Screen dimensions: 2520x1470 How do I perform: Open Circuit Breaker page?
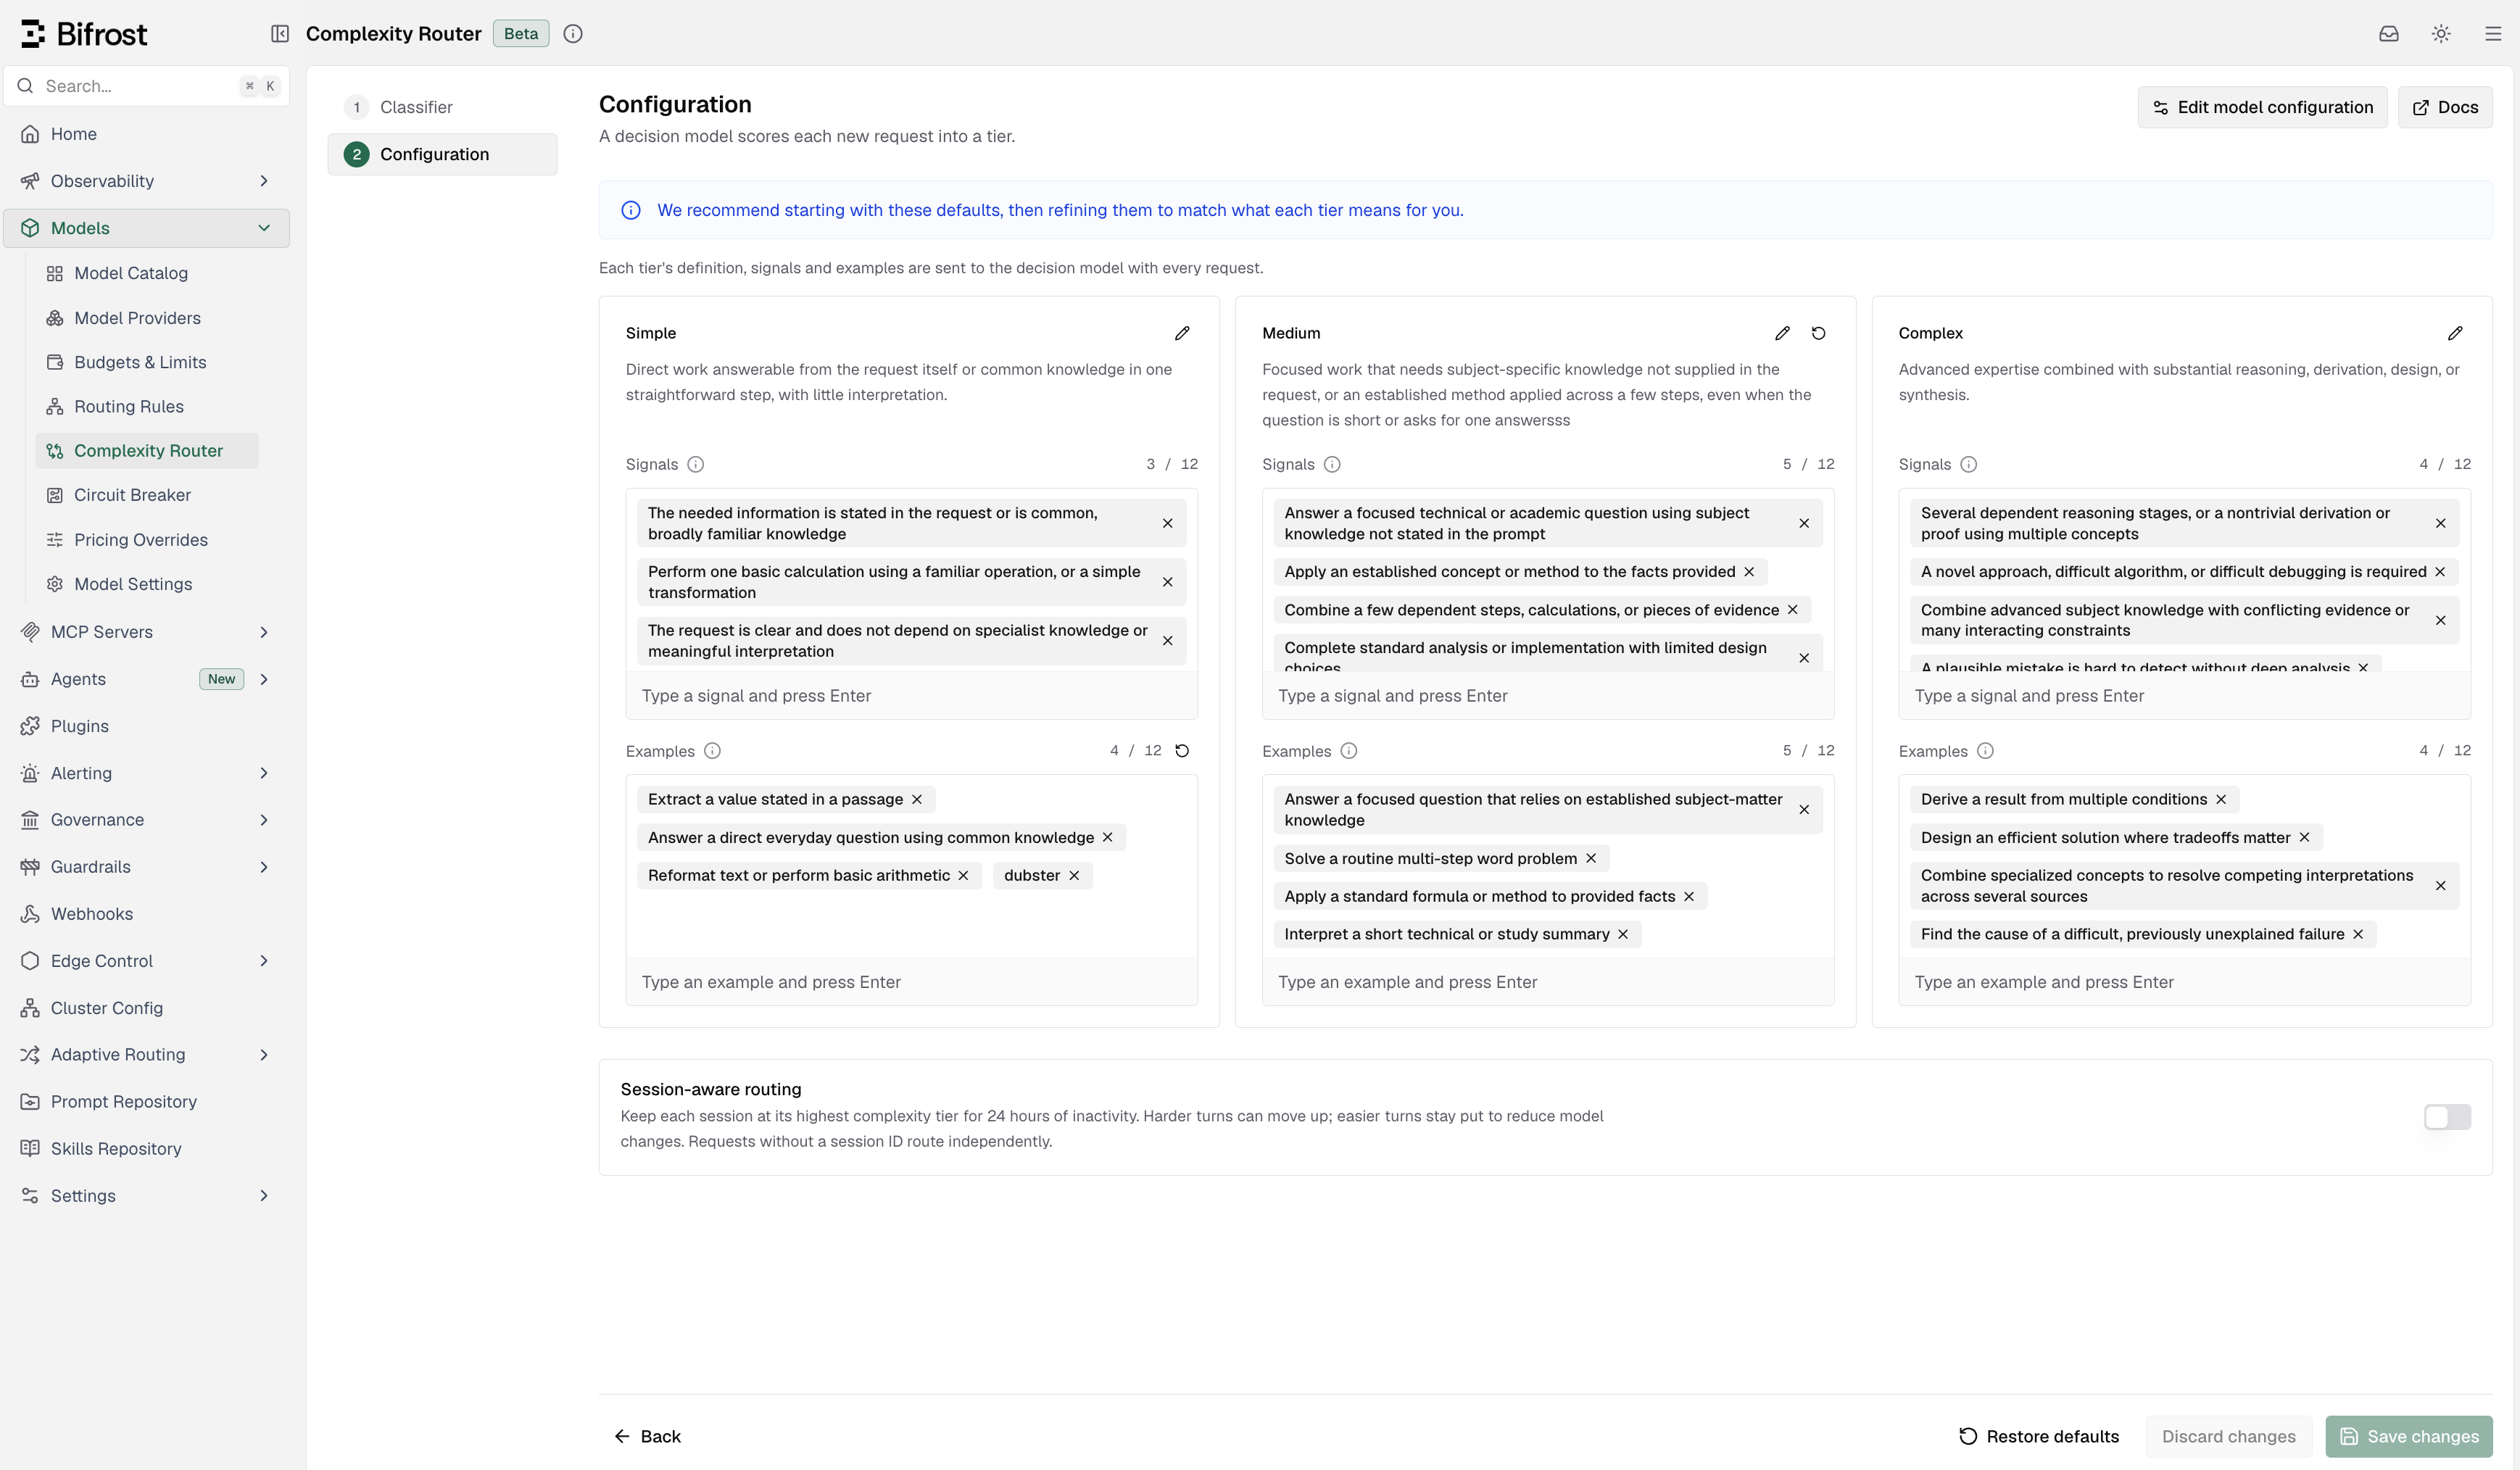point(148,495)
